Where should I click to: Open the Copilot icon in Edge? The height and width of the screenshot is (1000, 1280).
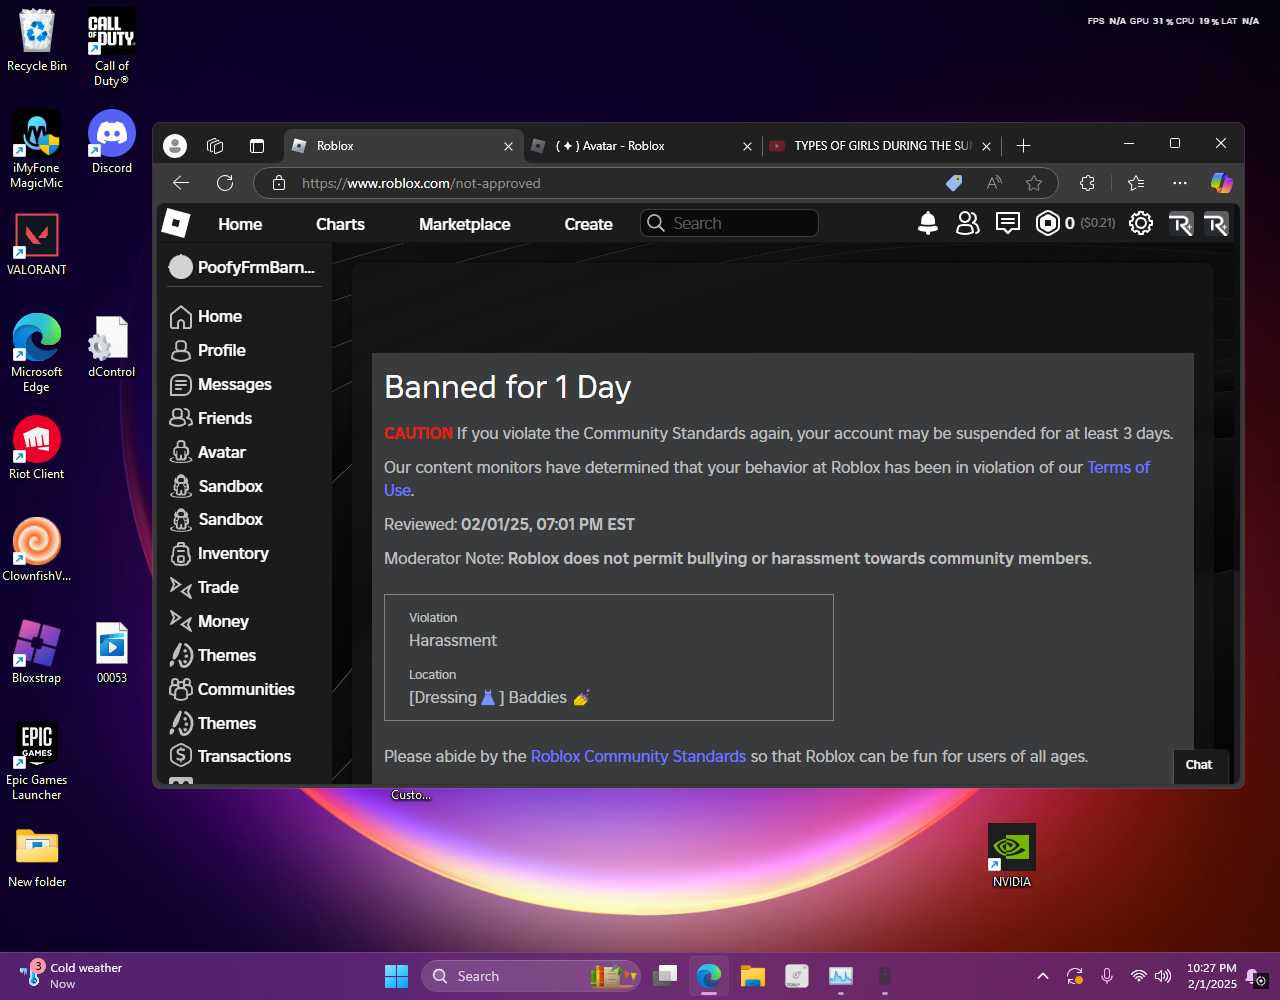(1221, 183)
